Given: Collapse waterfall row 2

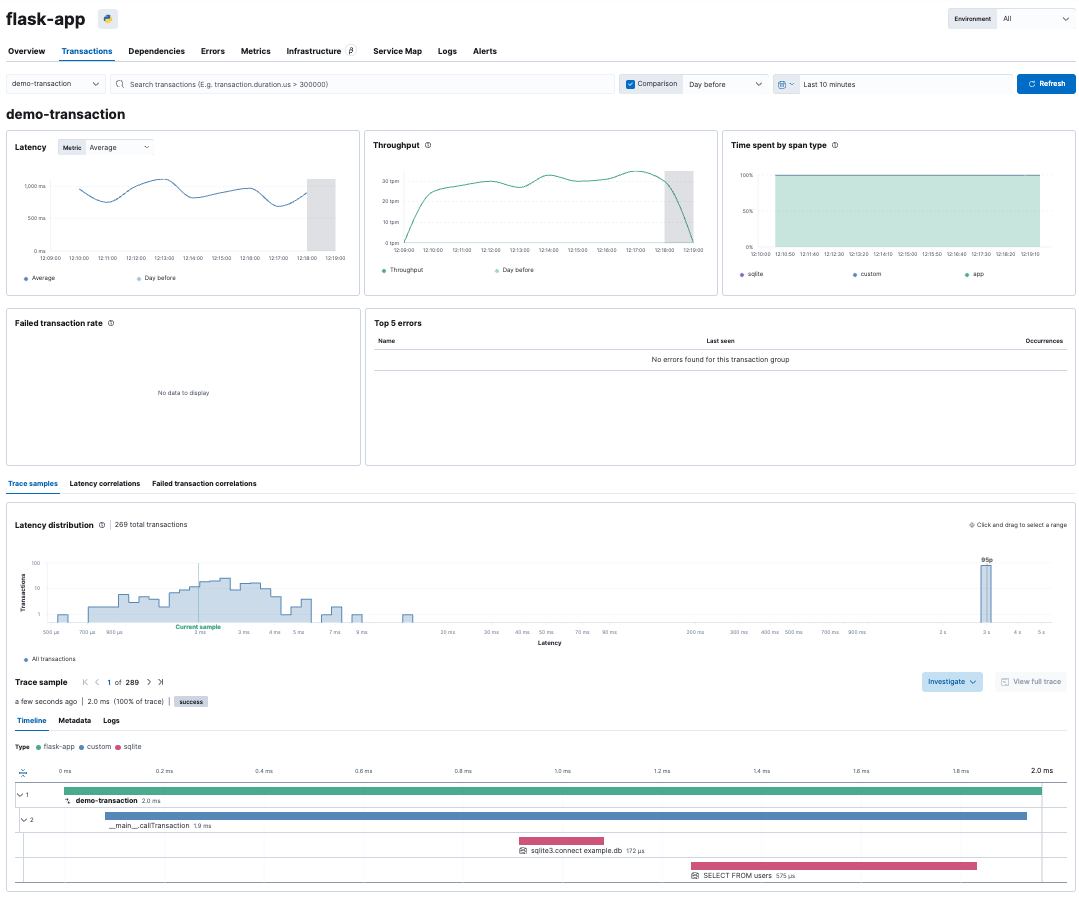Looking at the screenshot, I should tap(24, 820).
